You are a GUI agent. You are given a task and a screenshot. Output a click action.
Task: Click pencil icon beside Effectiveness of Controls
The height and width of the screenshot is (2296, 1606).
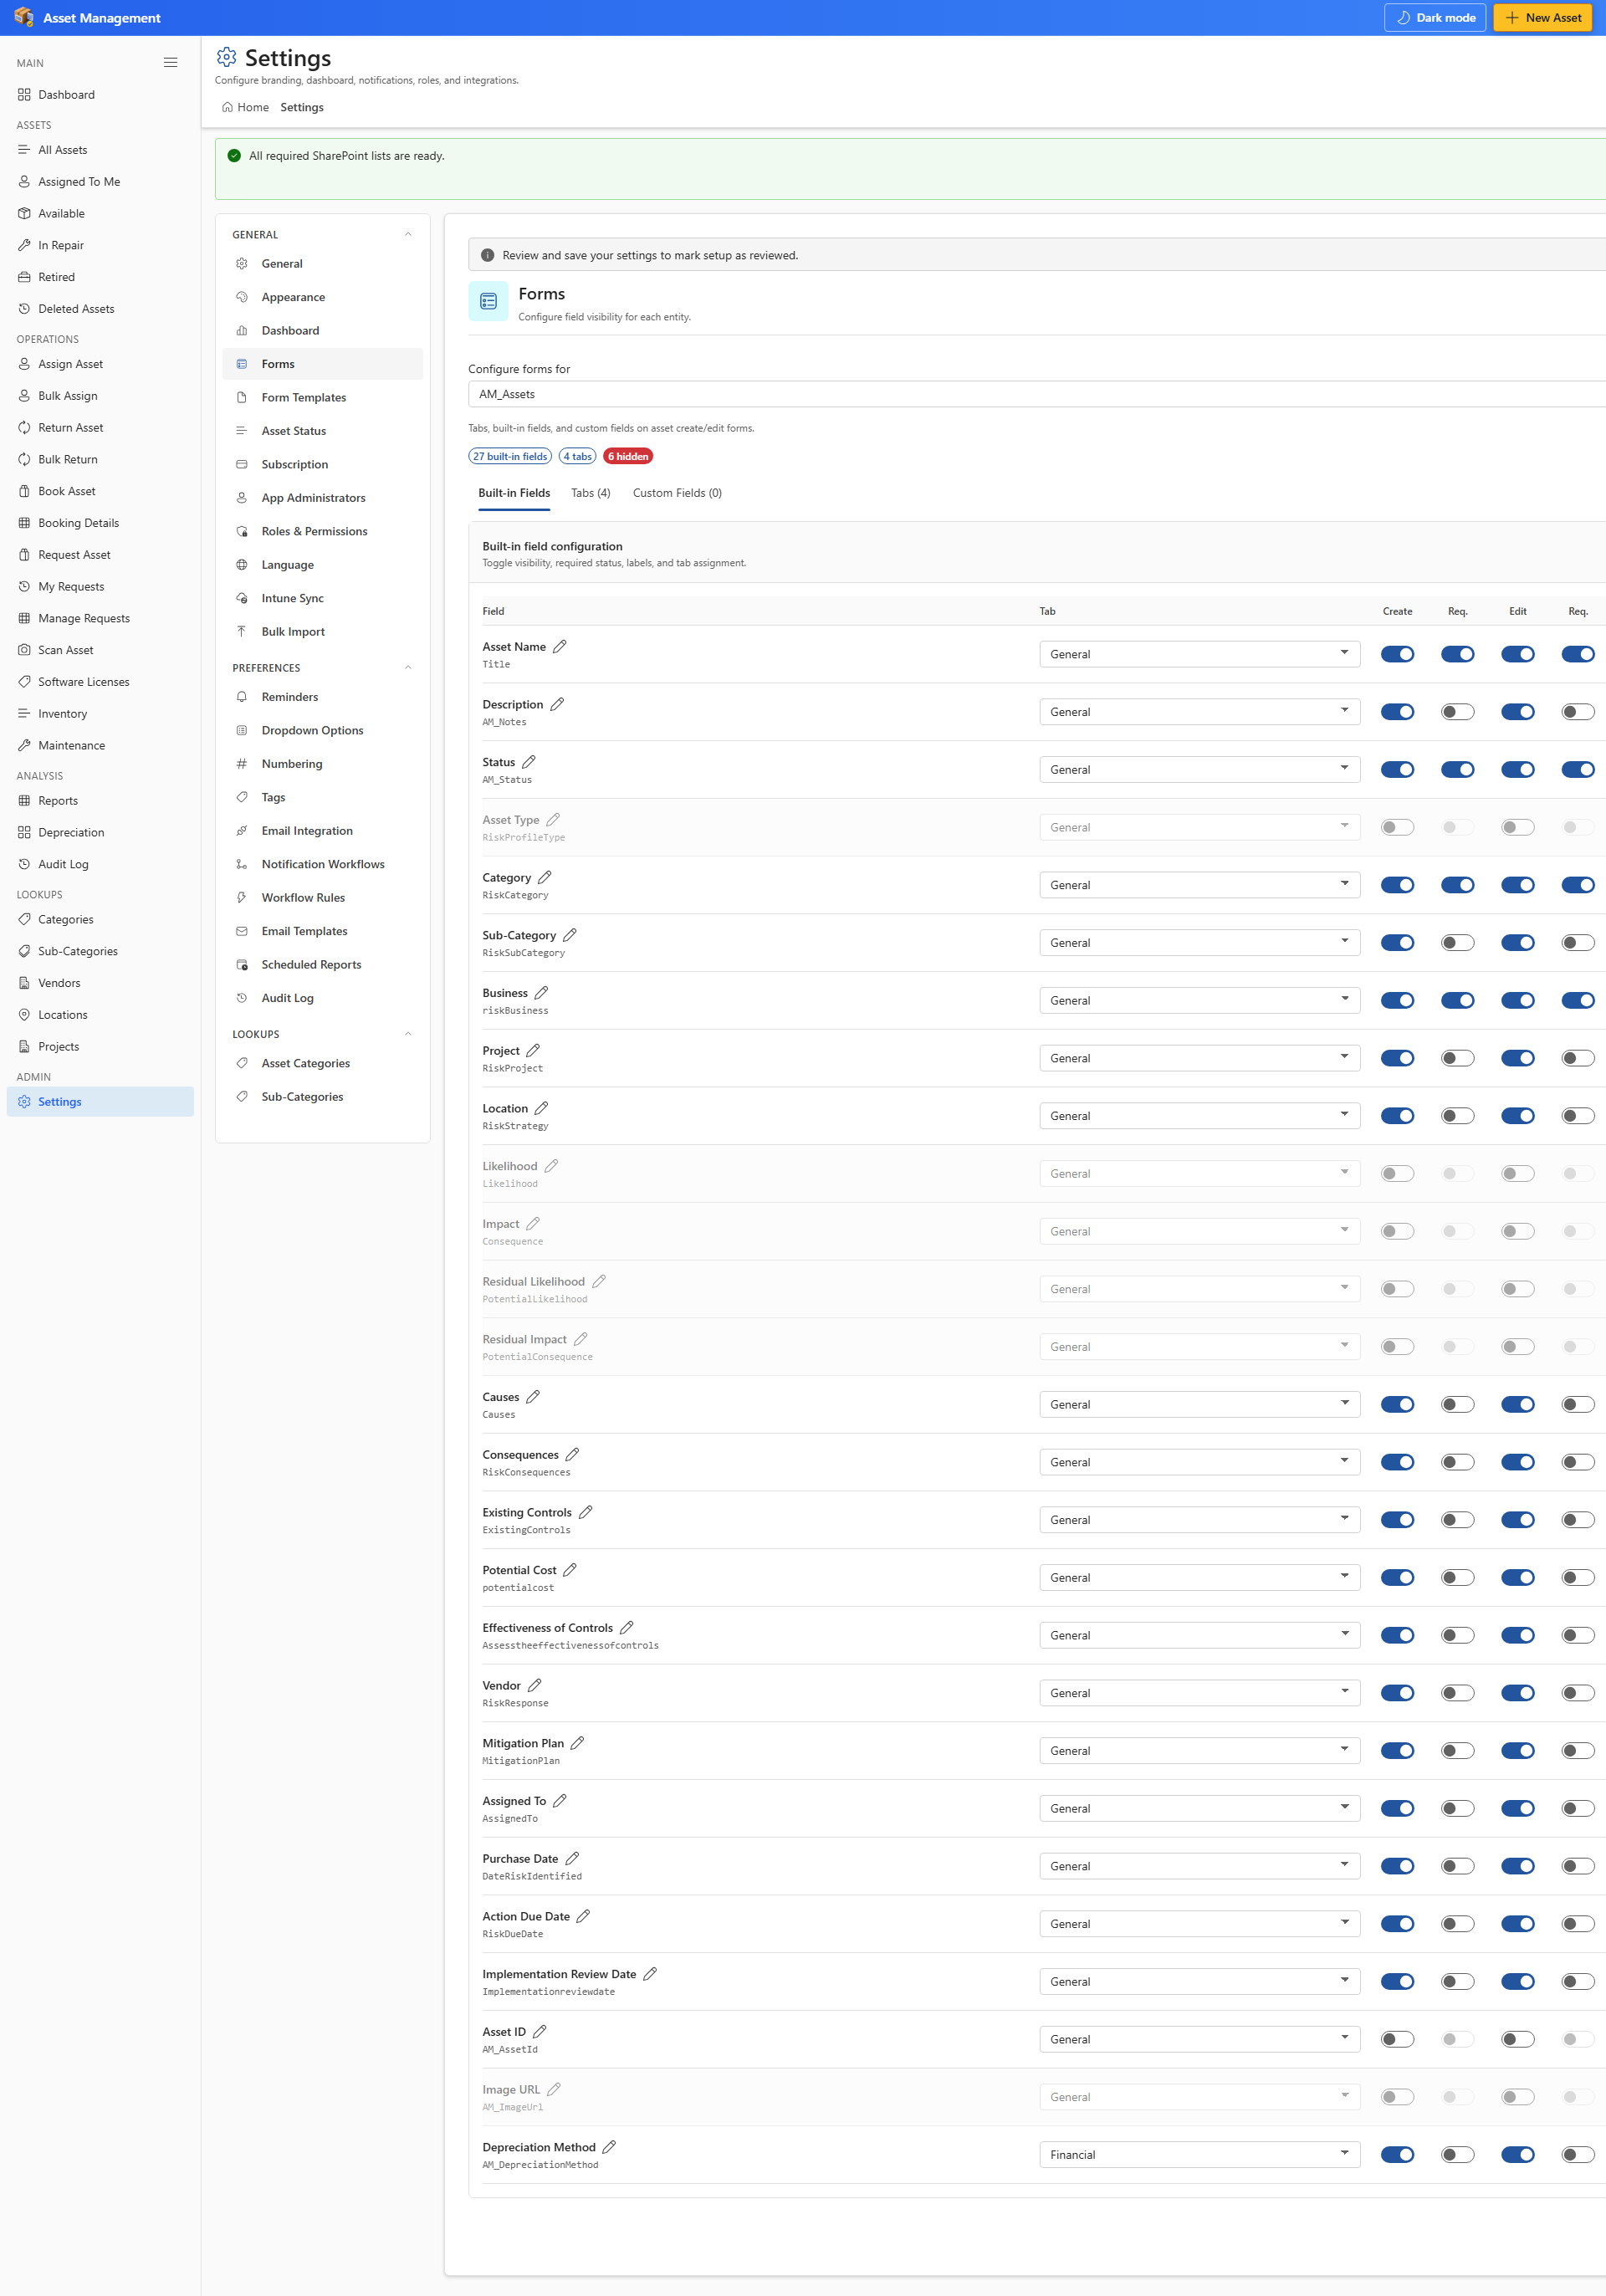627,1628
